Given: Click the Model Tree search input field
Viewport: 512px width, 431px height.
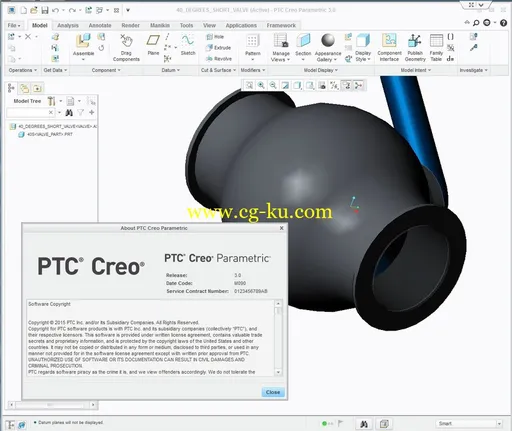Looking at the screenshot, I should (x=30, y=113).
